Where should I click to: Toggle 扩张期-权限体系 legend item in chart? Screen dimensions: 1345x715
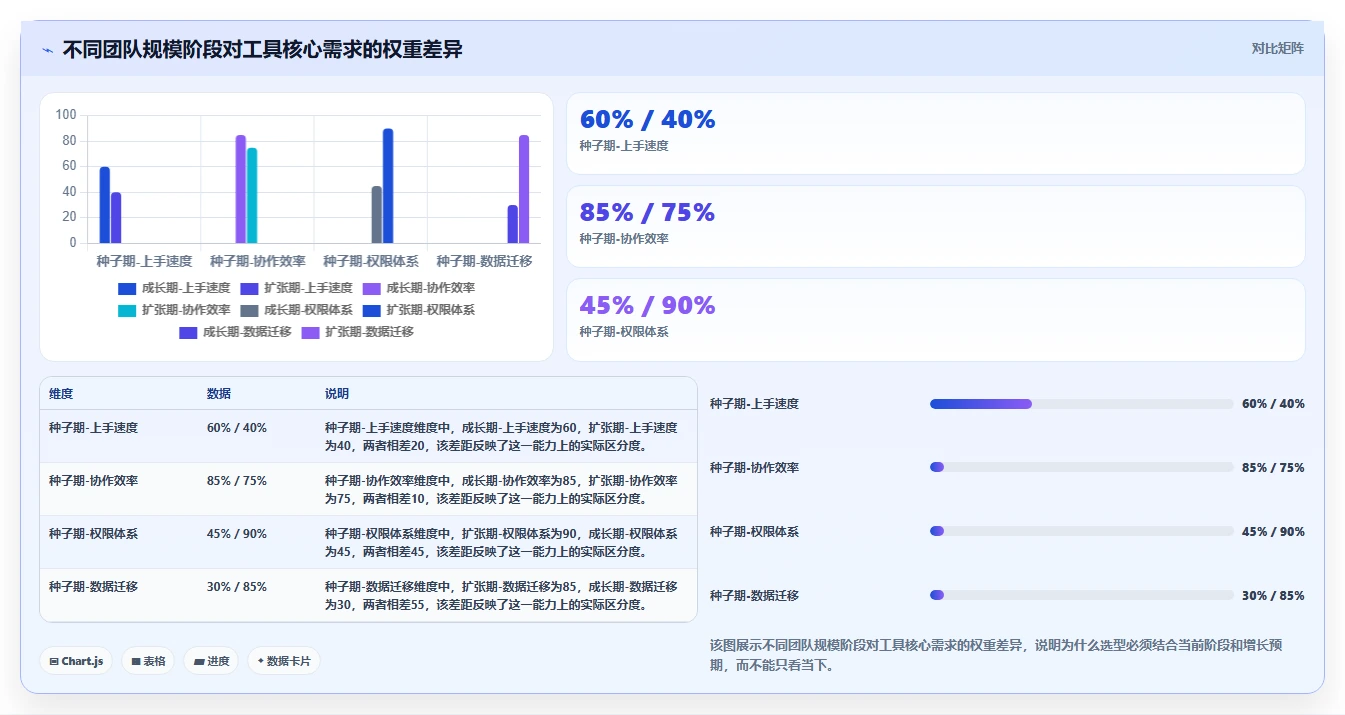[419, 310]
